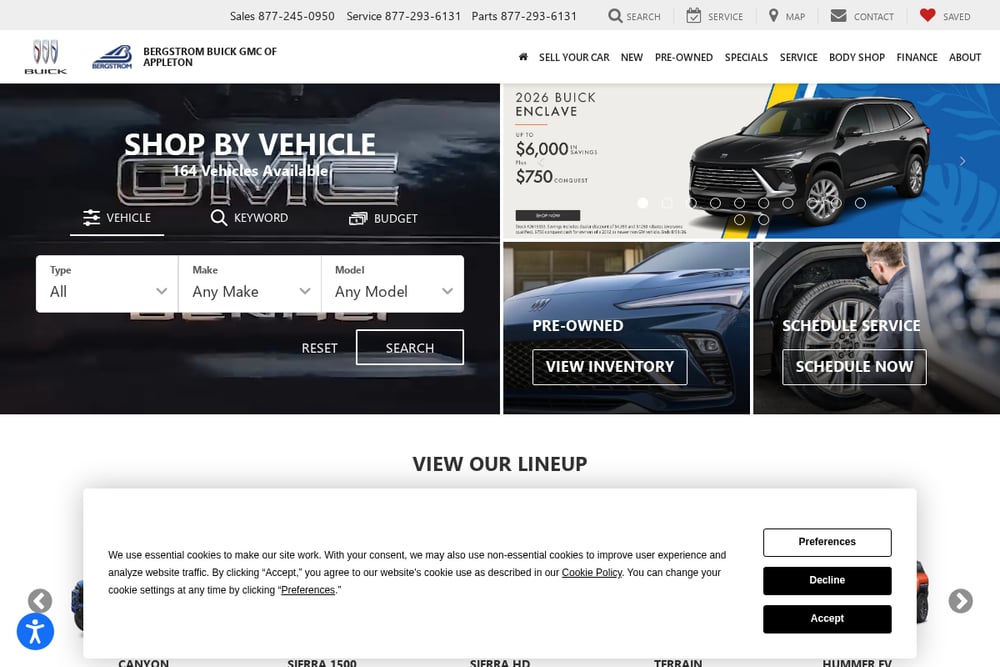This screenshot has height=667, width=1000.
Task: Click Reset in vehicle search
Action: tap(319, 348)
